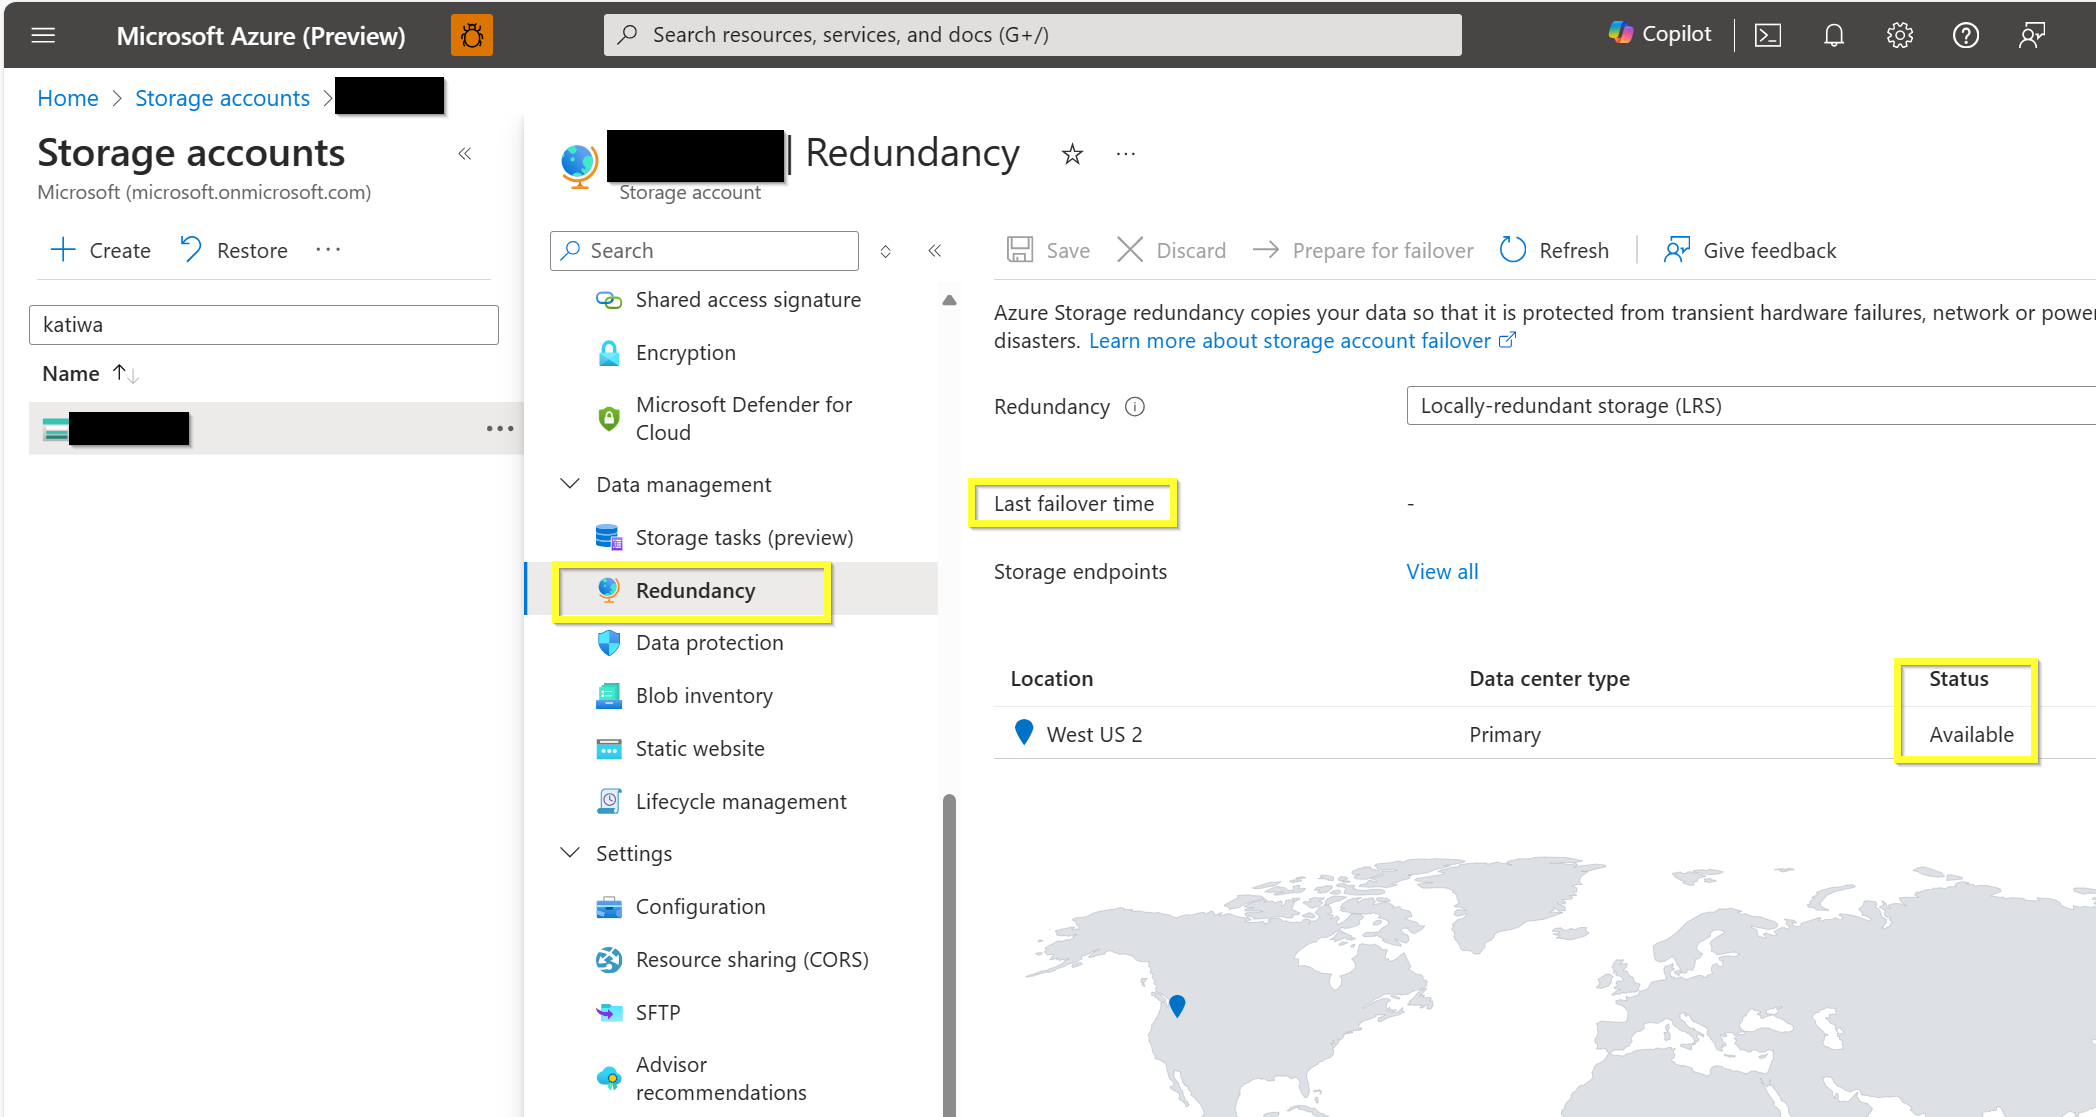Click the katiwa filter text box
The height and width of the screenshot is (1117, 2096).
click(264, 325)
